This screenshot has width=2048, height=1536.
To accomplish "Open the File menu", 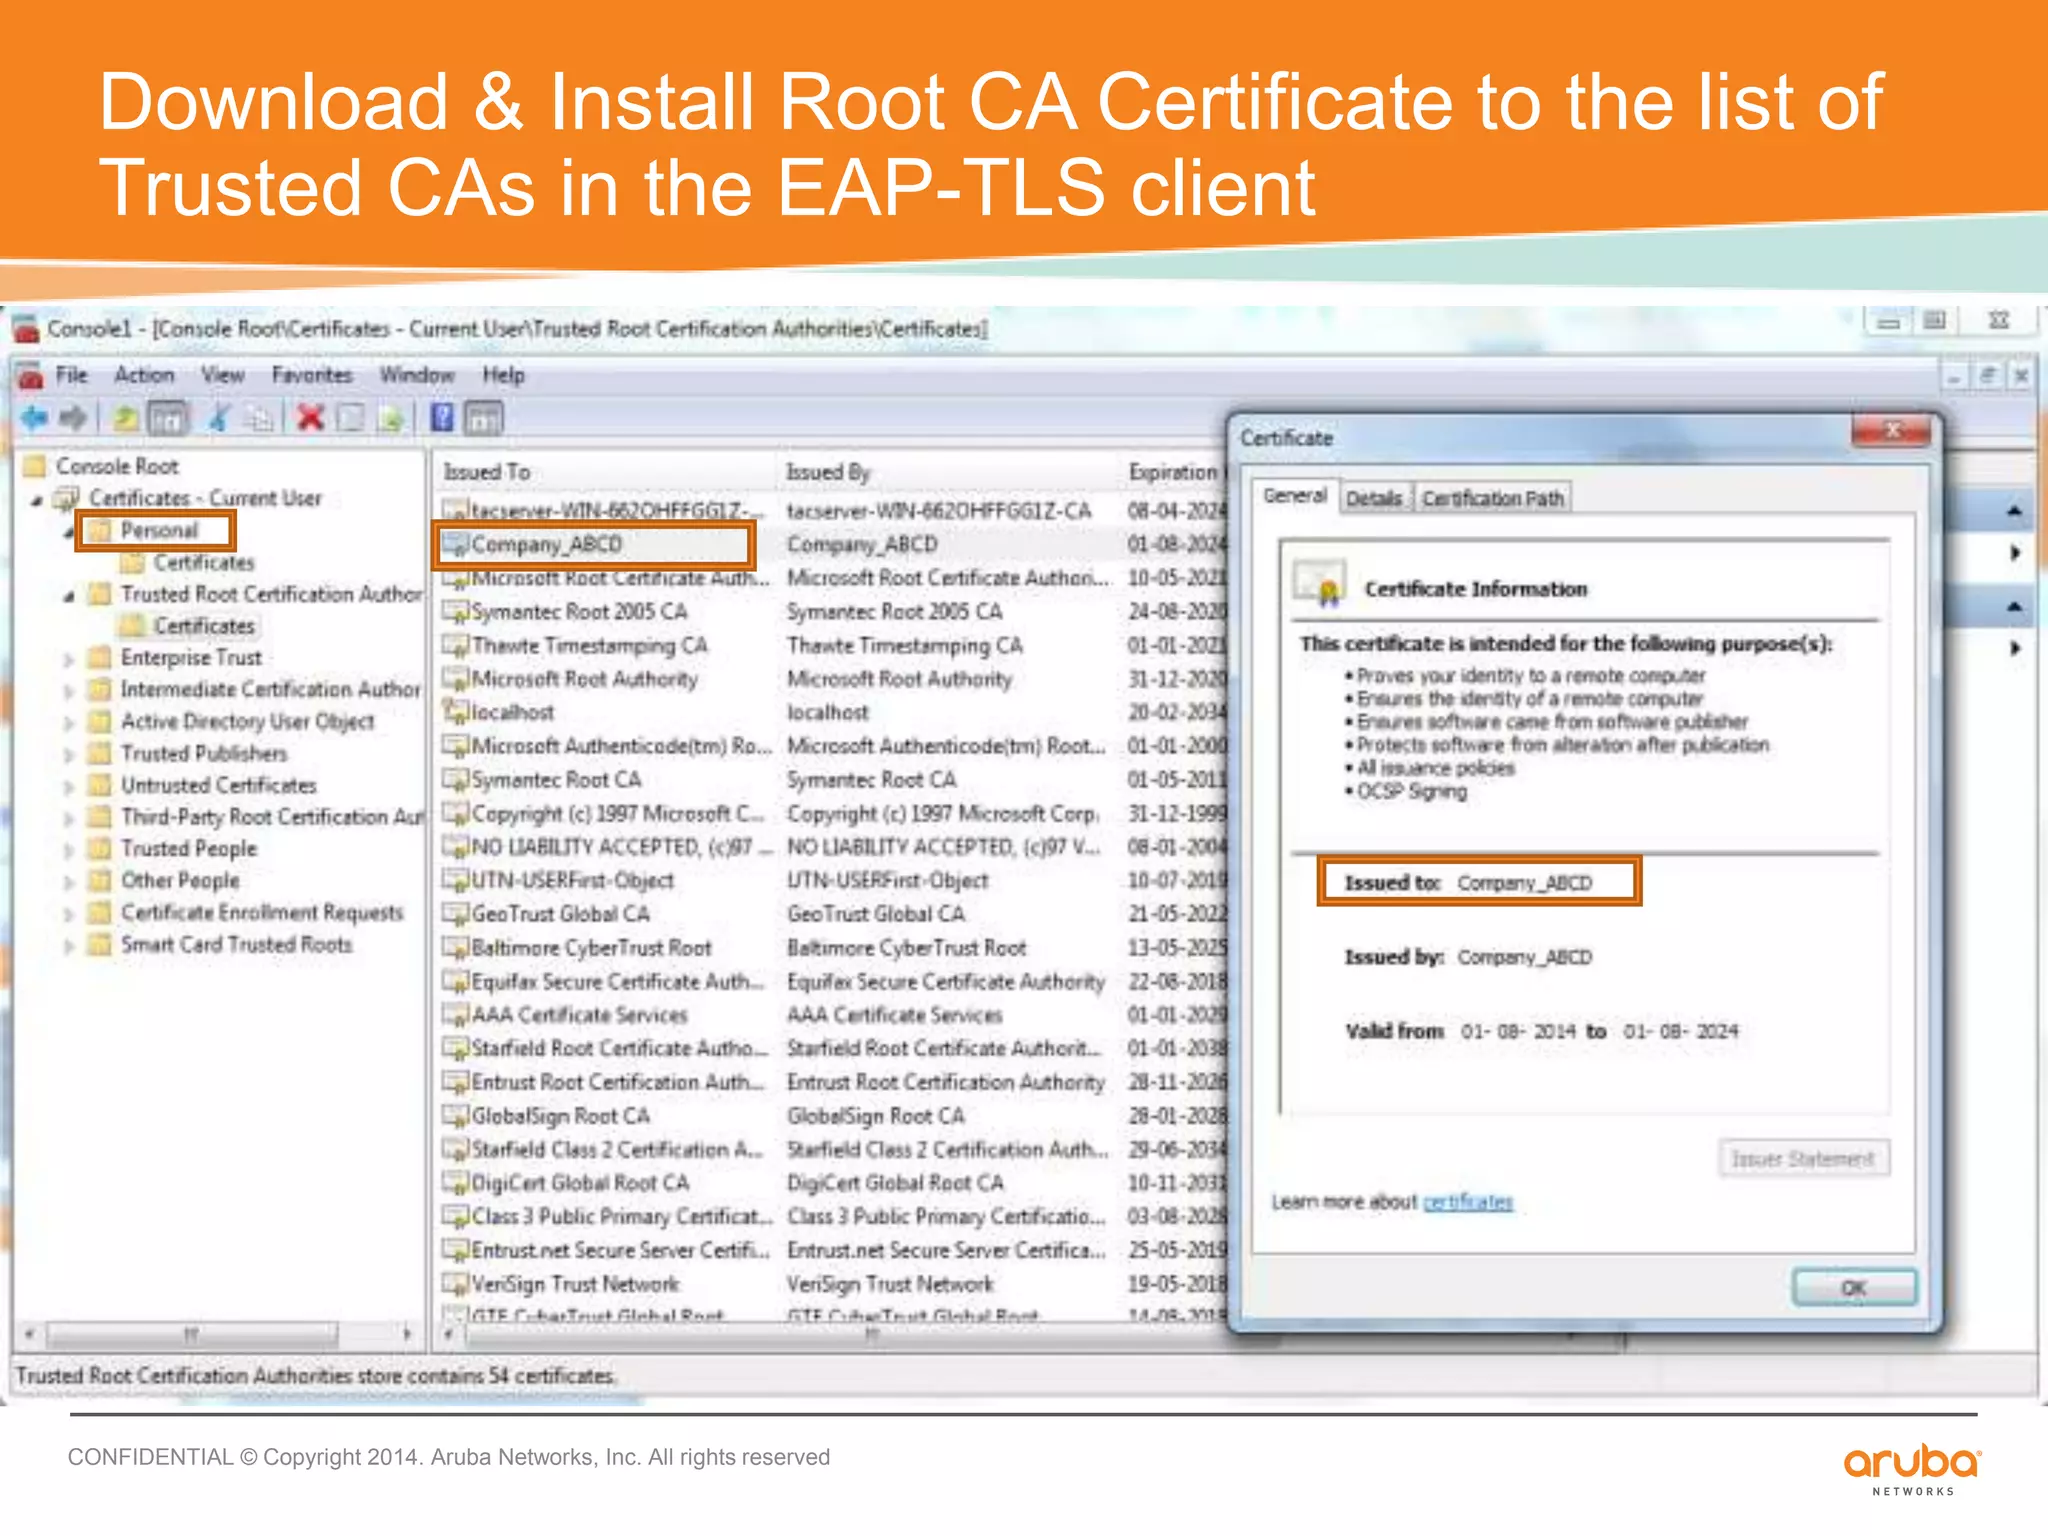I will pos(71,375).
